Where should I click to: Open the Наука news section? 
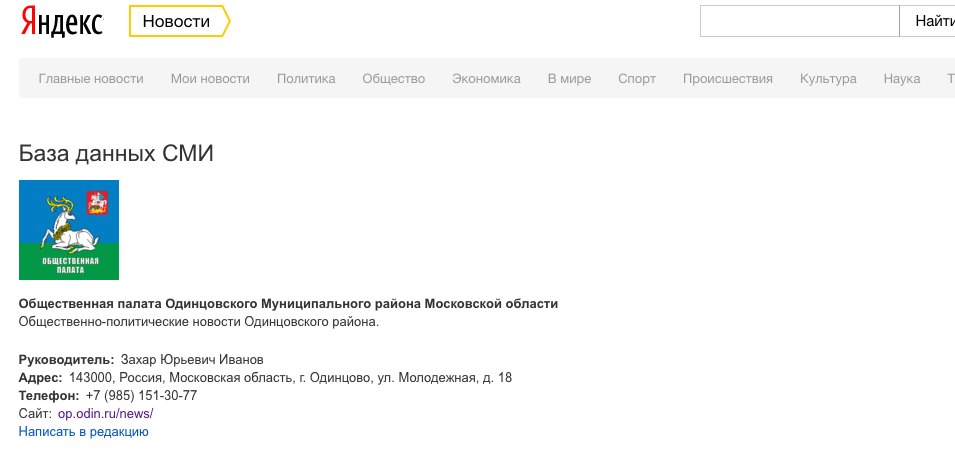click(901, 79)
